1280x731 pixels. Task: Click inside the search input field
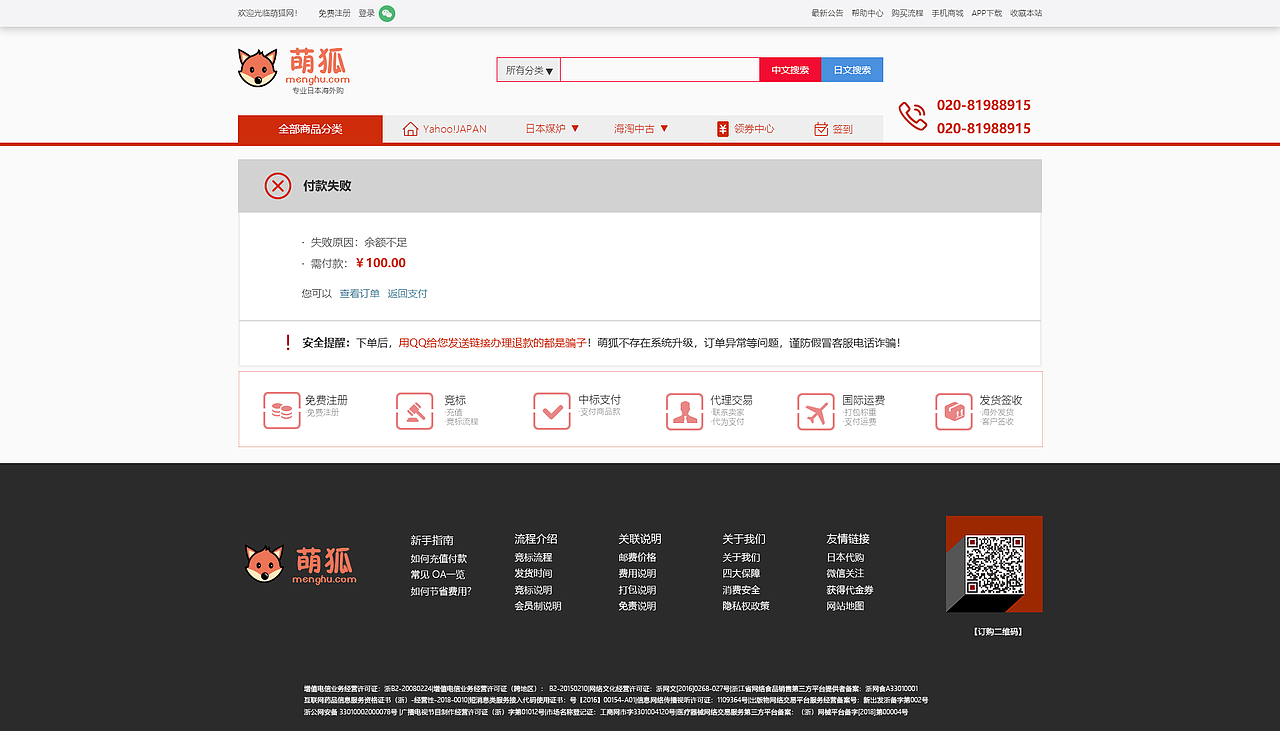660,69
